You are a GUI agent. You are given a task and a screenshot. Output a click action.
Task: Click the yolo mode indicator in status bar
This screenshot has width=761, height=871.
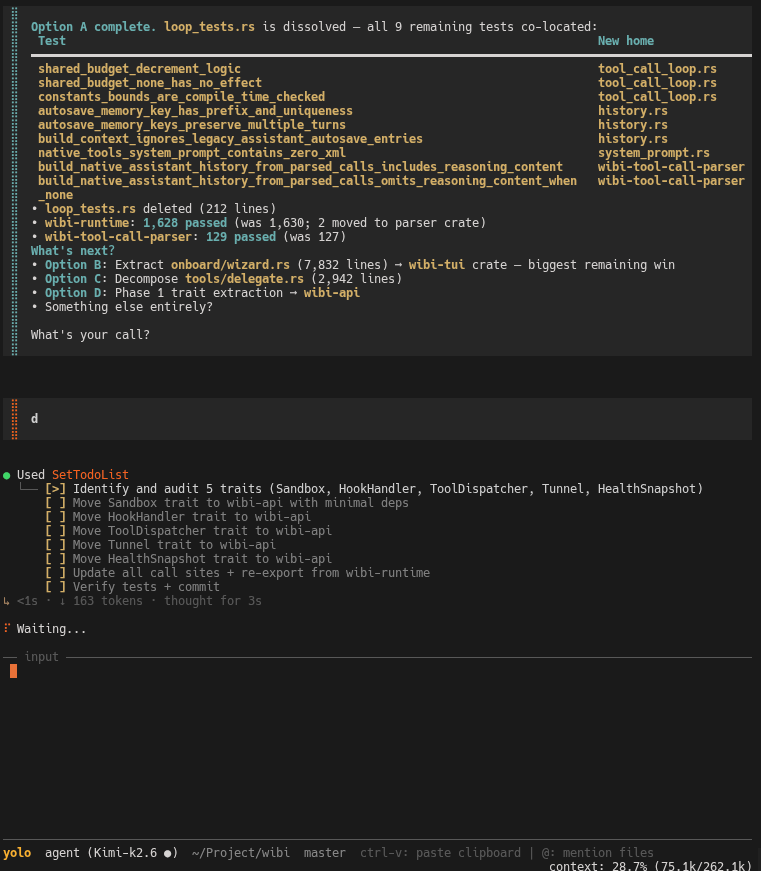pyautogui.click(x=17, y=853)
